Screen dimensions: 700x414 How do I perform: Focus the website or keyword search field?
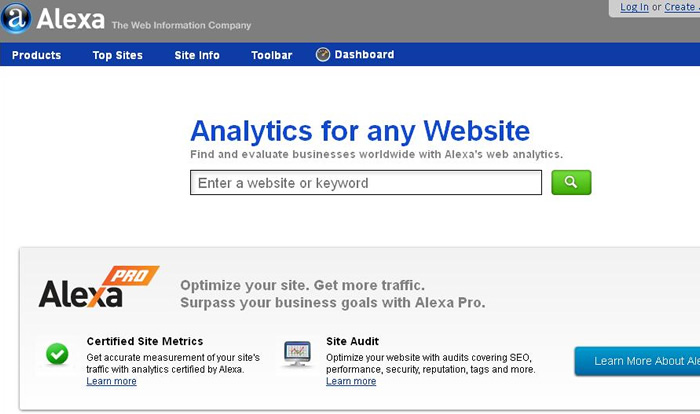365,183
